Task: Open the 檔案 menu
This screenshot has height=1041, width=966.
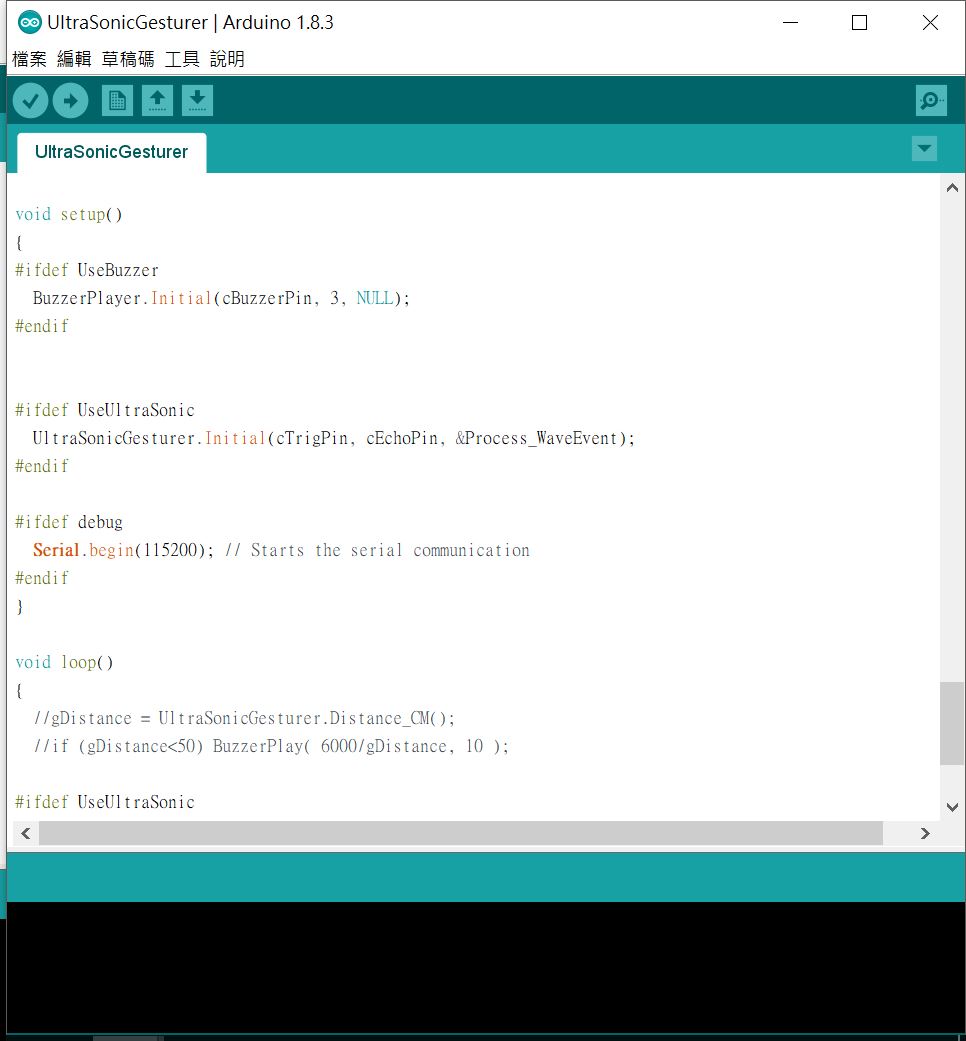Action: [x=29, y=59]
